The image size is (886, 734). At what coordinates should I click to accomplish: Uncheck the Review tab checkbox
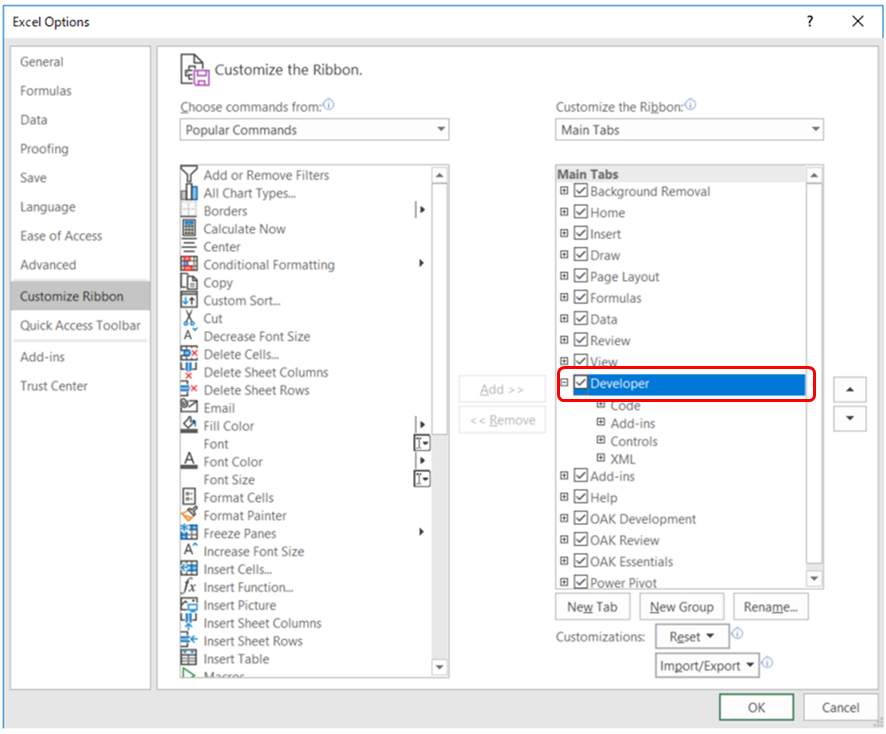(581, 340)
